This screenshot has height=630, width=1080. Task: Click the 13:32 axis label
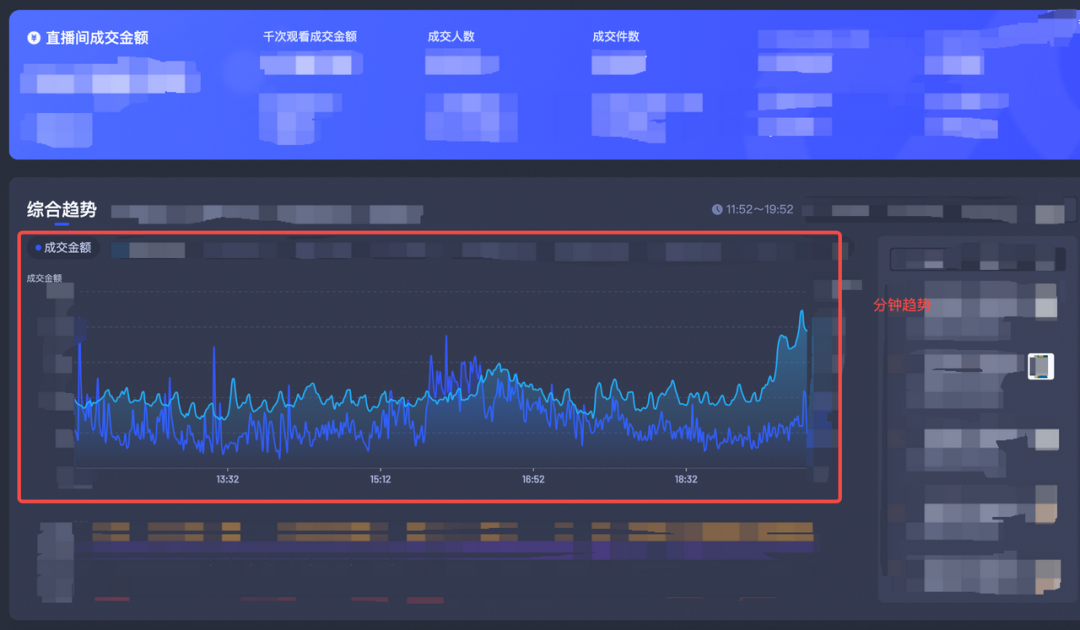pos(227,479)
